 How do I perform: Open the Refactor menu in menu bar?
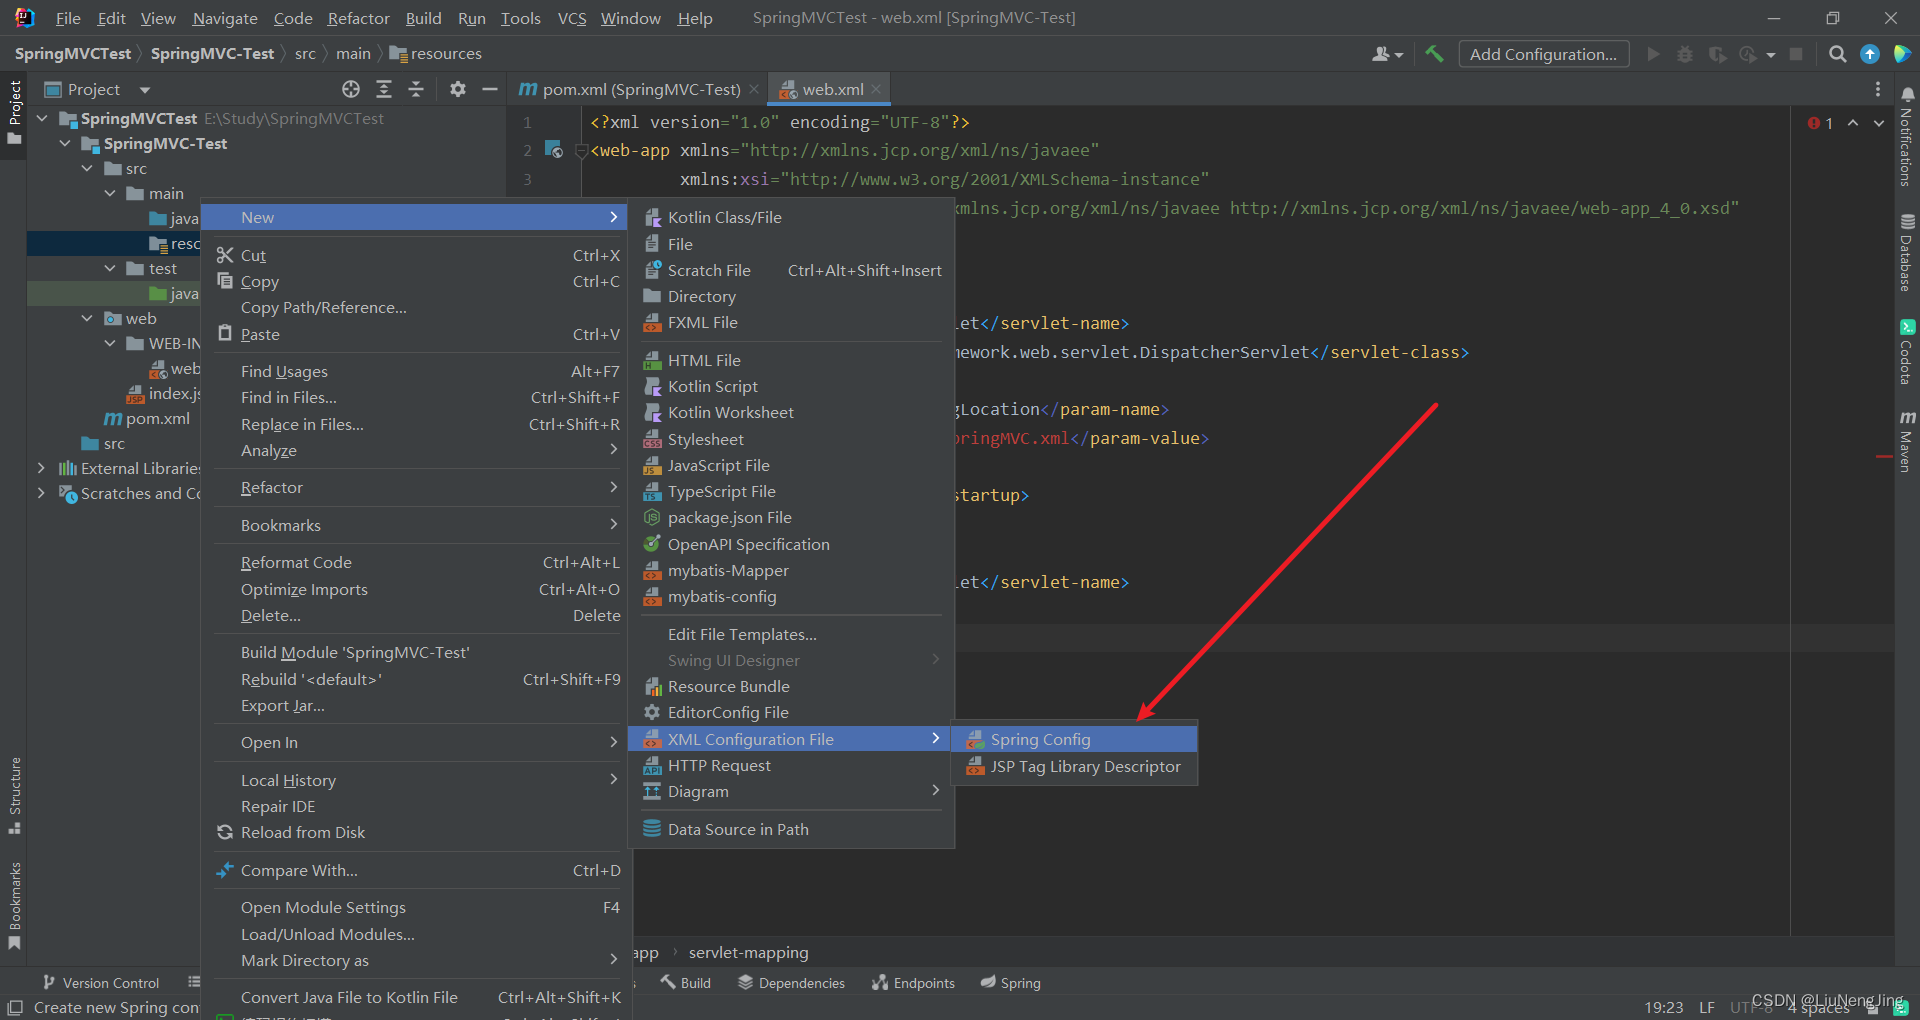(358, 18)
